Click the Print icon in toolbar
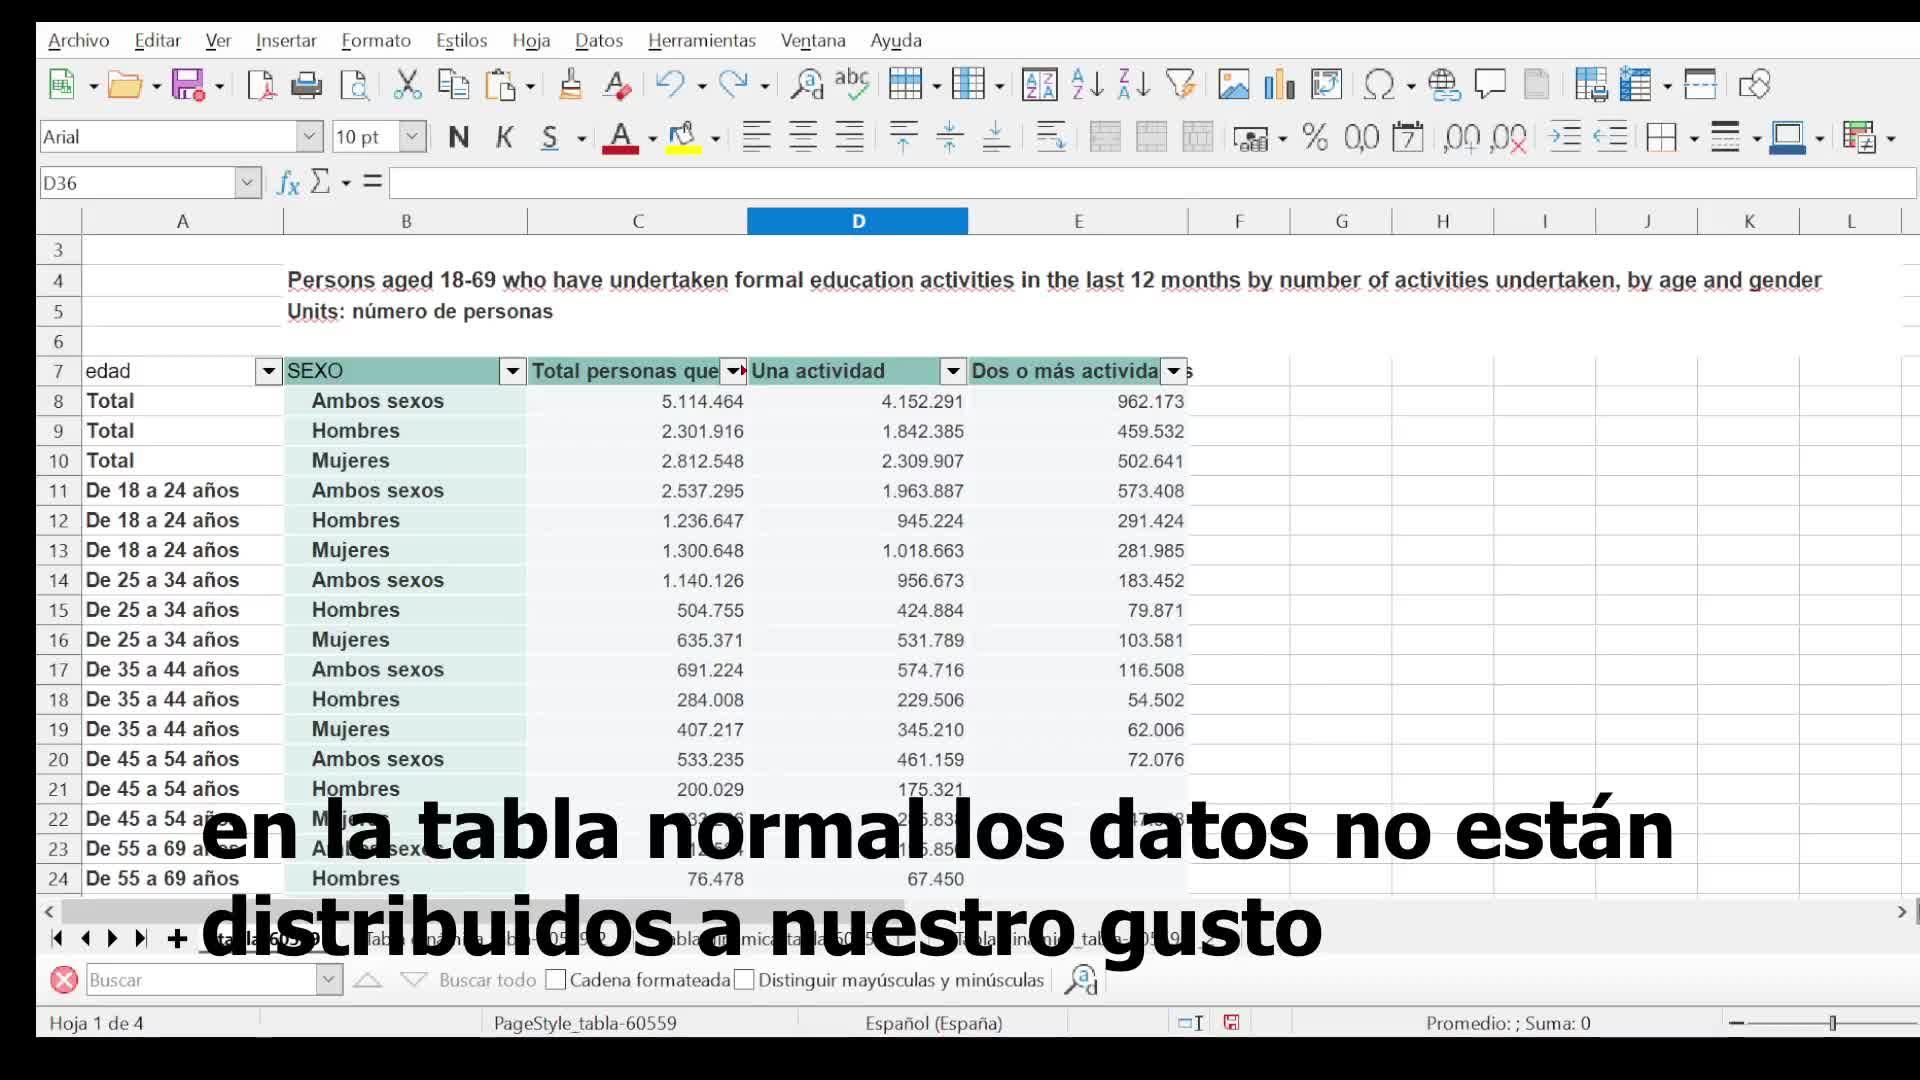1920x1080 pixels. coord(306,85)
